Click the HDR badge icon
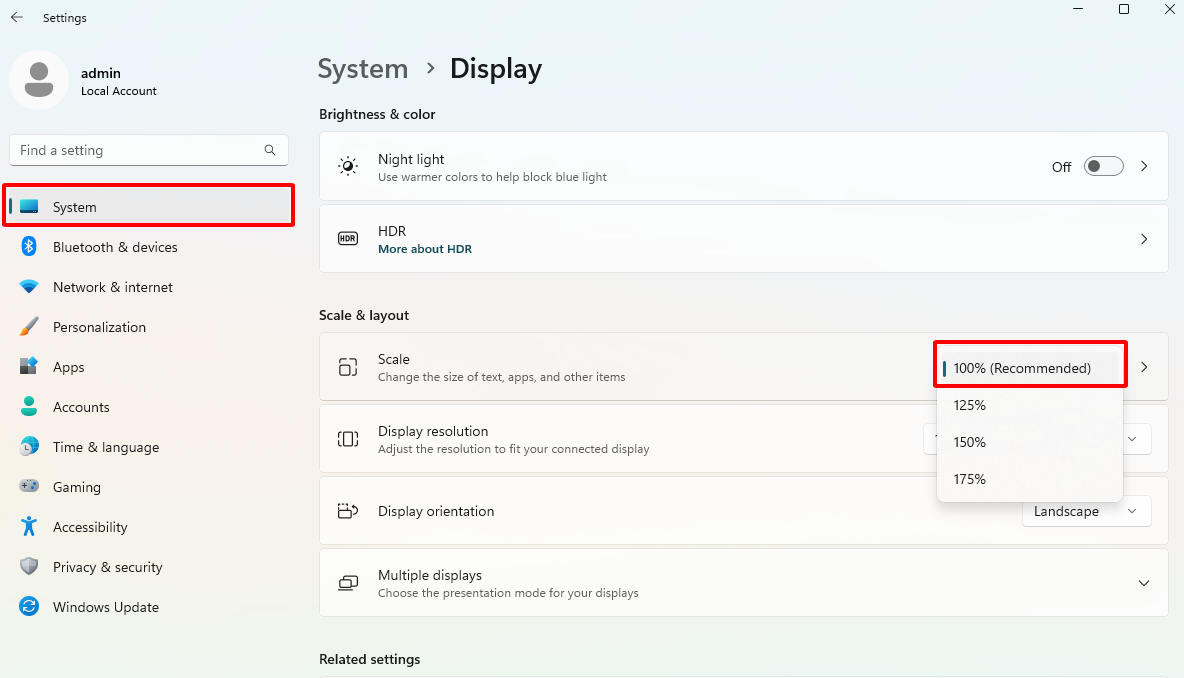 347,239
